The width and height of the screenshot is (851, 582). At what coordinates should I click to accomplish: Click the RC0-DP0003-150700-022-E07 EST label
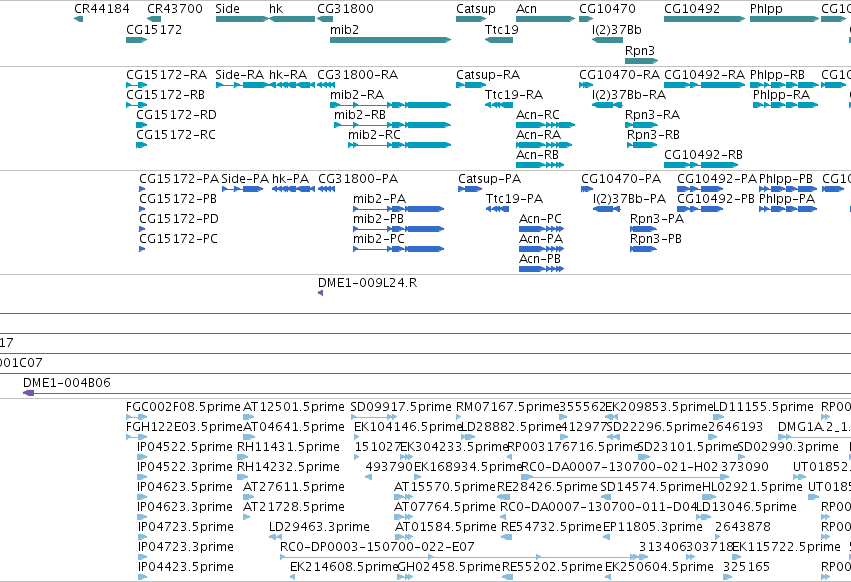tap(377, 547)
